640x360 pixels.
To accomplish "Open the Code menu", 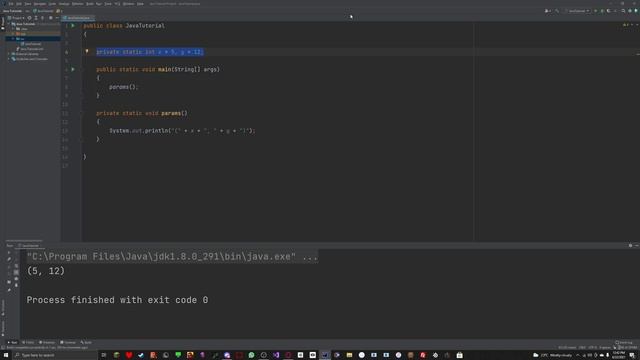I will tap(52, 4).
